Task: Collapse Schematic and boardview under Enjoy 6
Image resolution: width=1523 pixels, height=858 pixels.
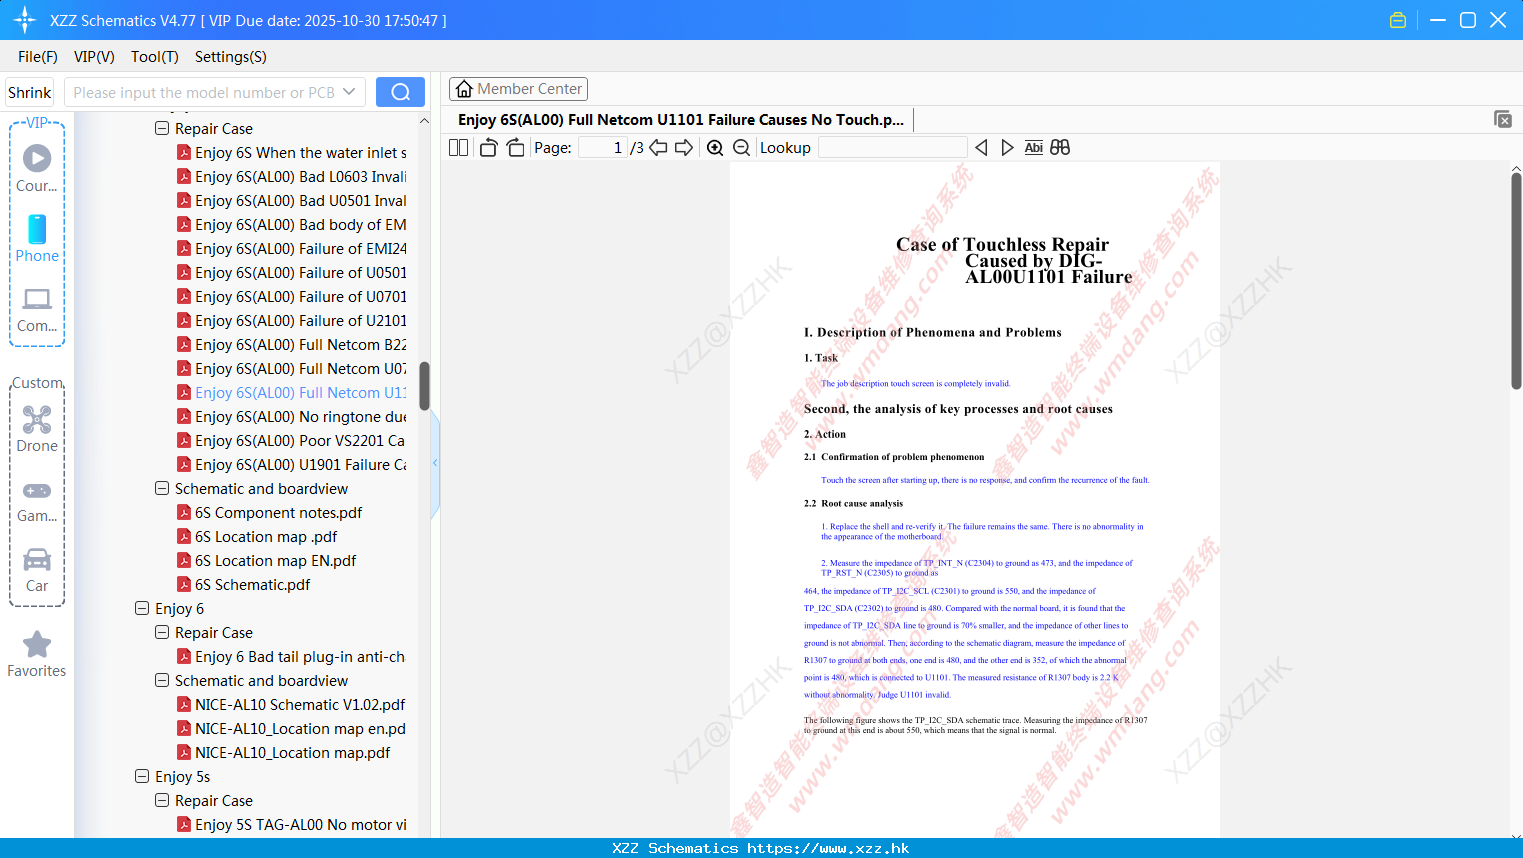Action: click(x=162, y=680)
